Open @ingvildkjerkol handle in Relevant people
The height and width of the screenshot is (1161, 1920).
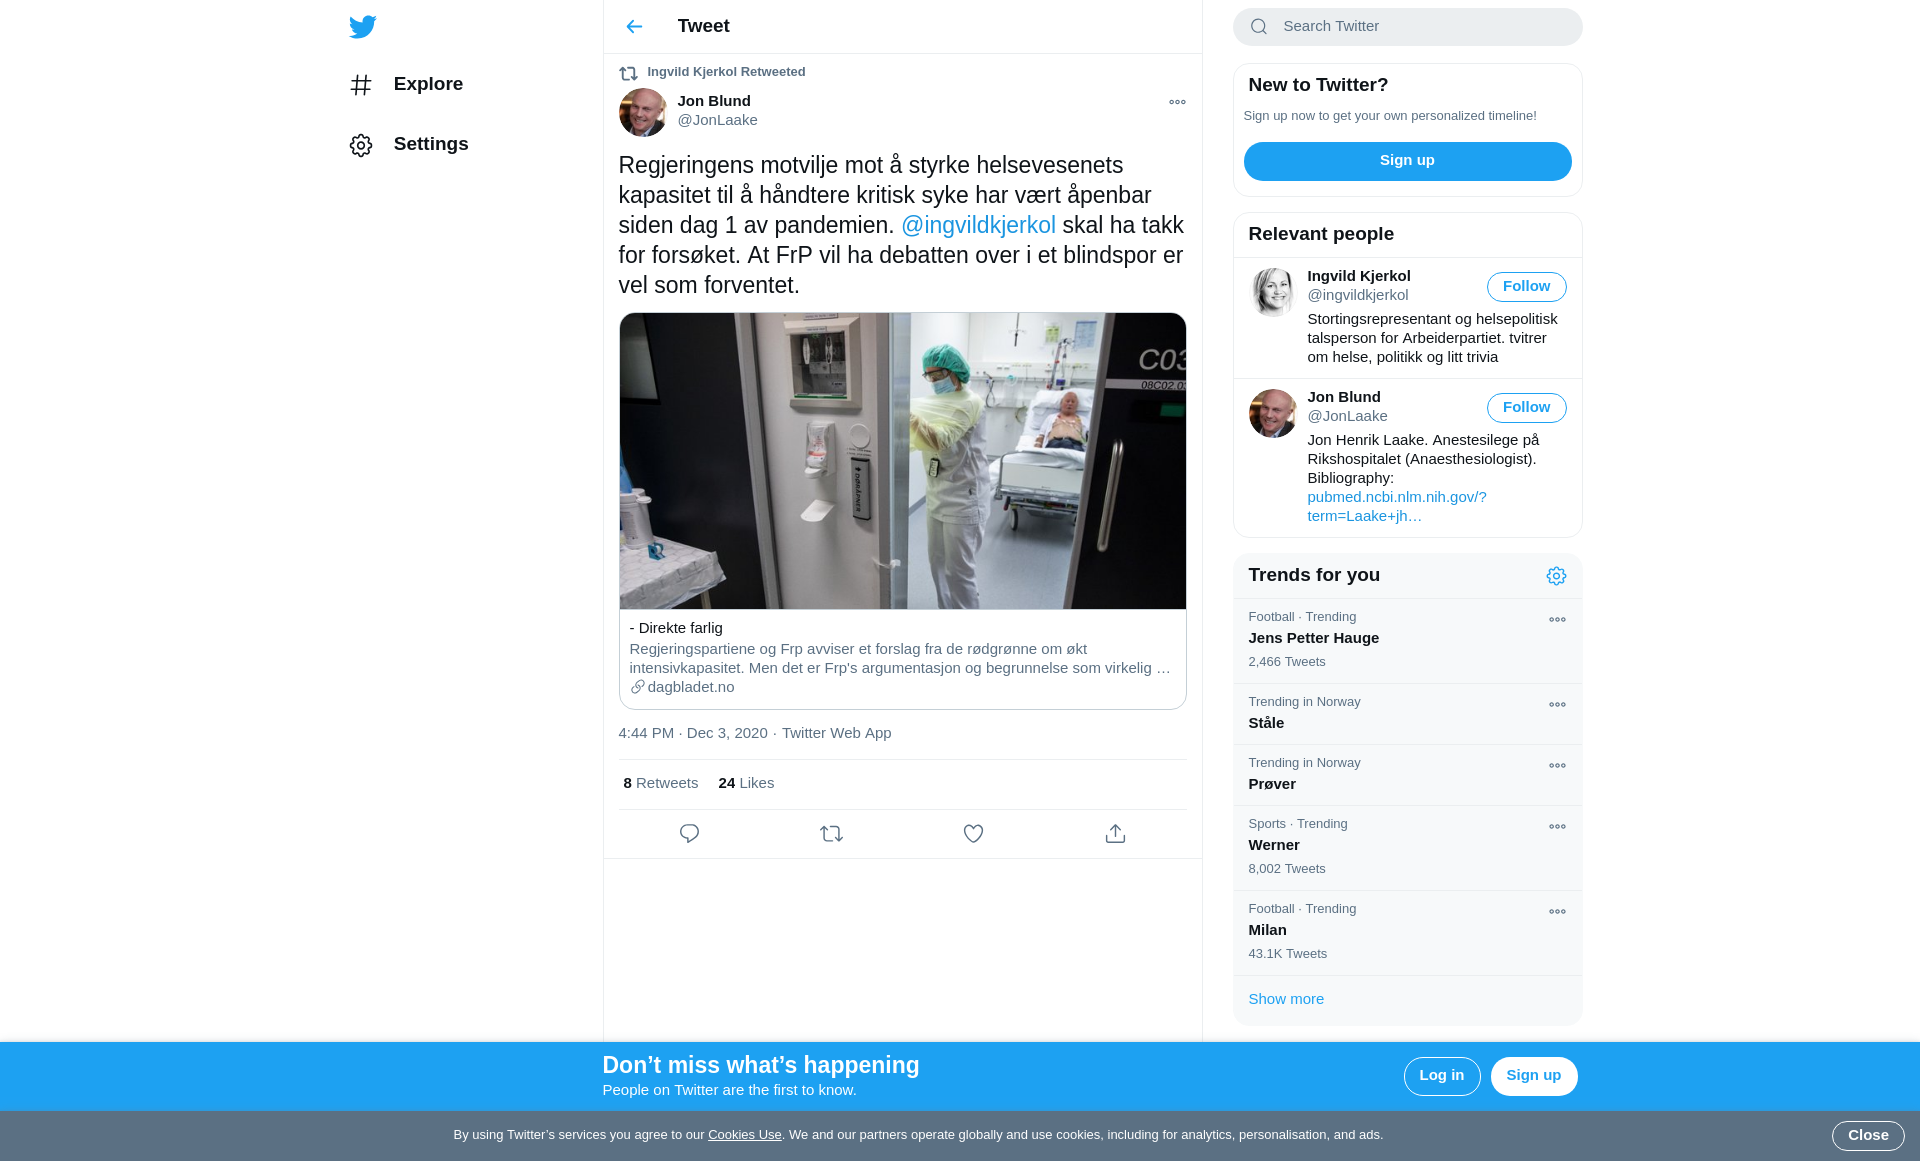pyautogui.click(x=1357, y=295)
